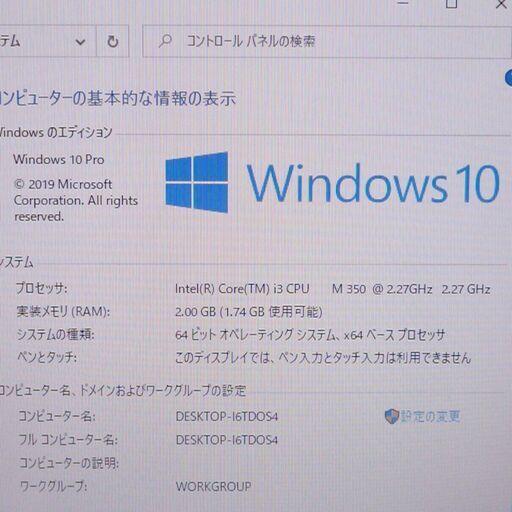Click the システム breadcrumb in address bar
The width and height of the screenshot is (512, 512).
click(x=10, y=41)
